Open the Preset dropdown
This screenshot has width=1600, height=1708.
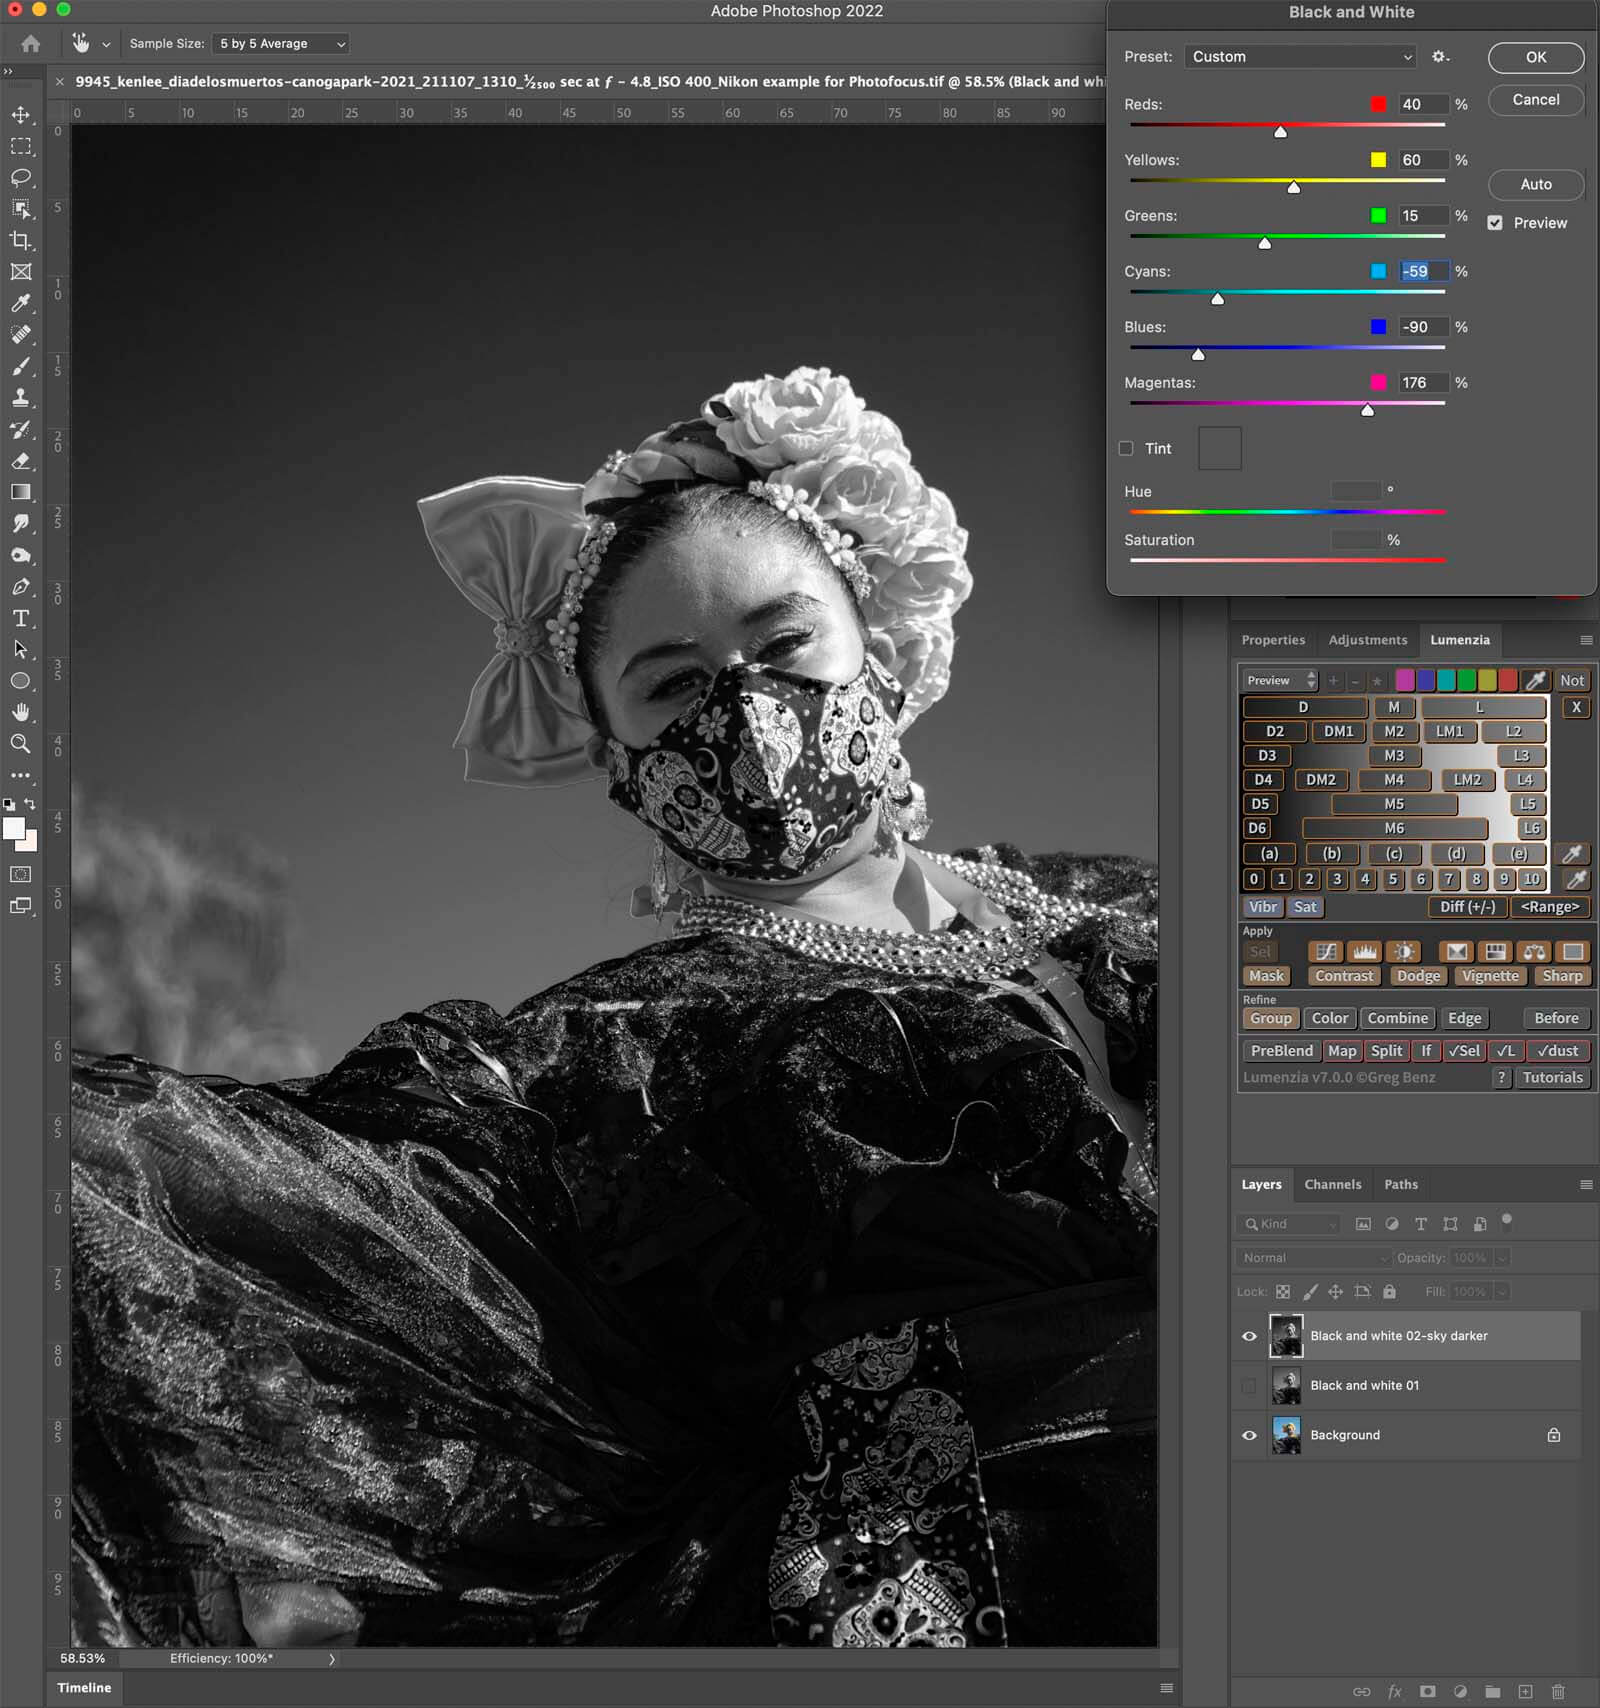pos(1301,57)
